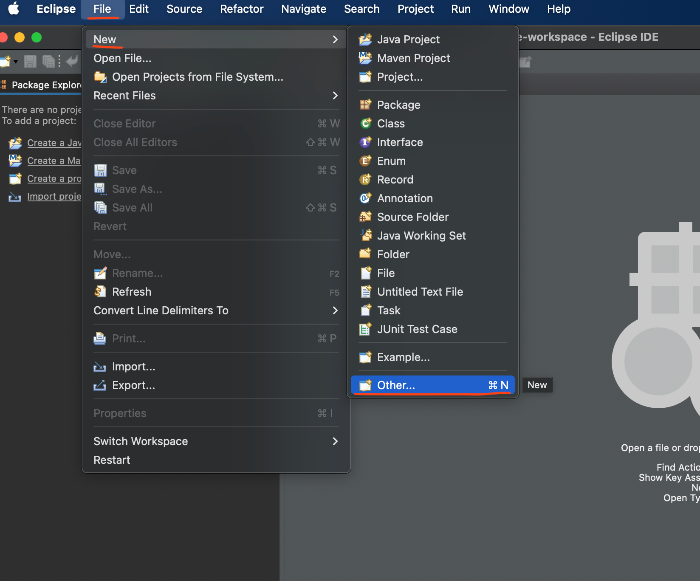Screen dimensions: 700x581
Task: Click the New wizard toolbar icon
Action: click(x=6, y=61)
